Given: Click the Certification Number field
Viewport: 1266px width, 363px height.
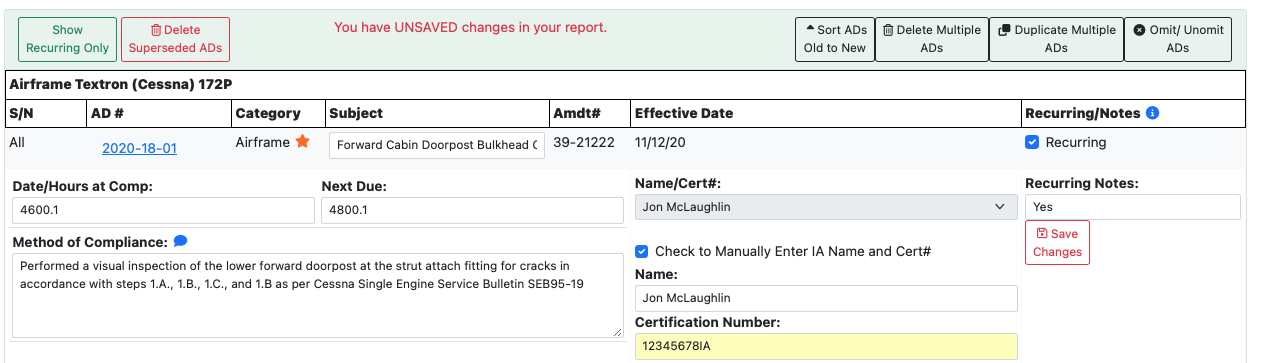Looking at the screenshot, I should pos(826,346).
